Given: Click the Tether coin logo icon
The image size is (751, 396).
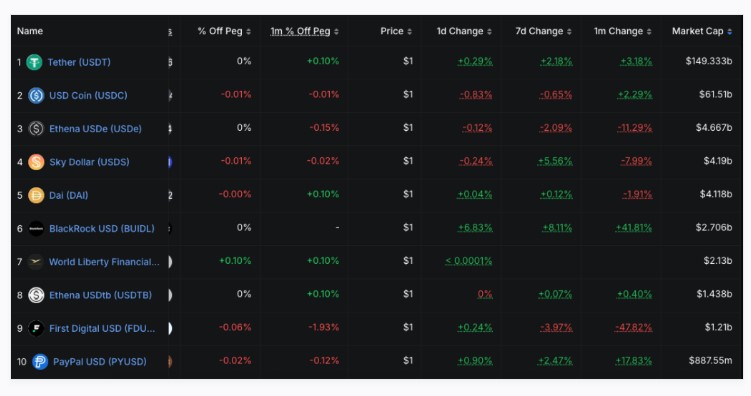Looking at the screenshot, I should tap(34, 62).
